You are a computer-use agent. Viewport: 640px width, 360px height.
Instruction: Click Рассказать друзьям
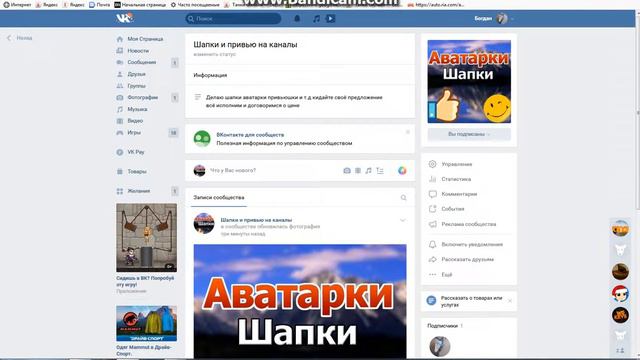[x=467, y=260]
